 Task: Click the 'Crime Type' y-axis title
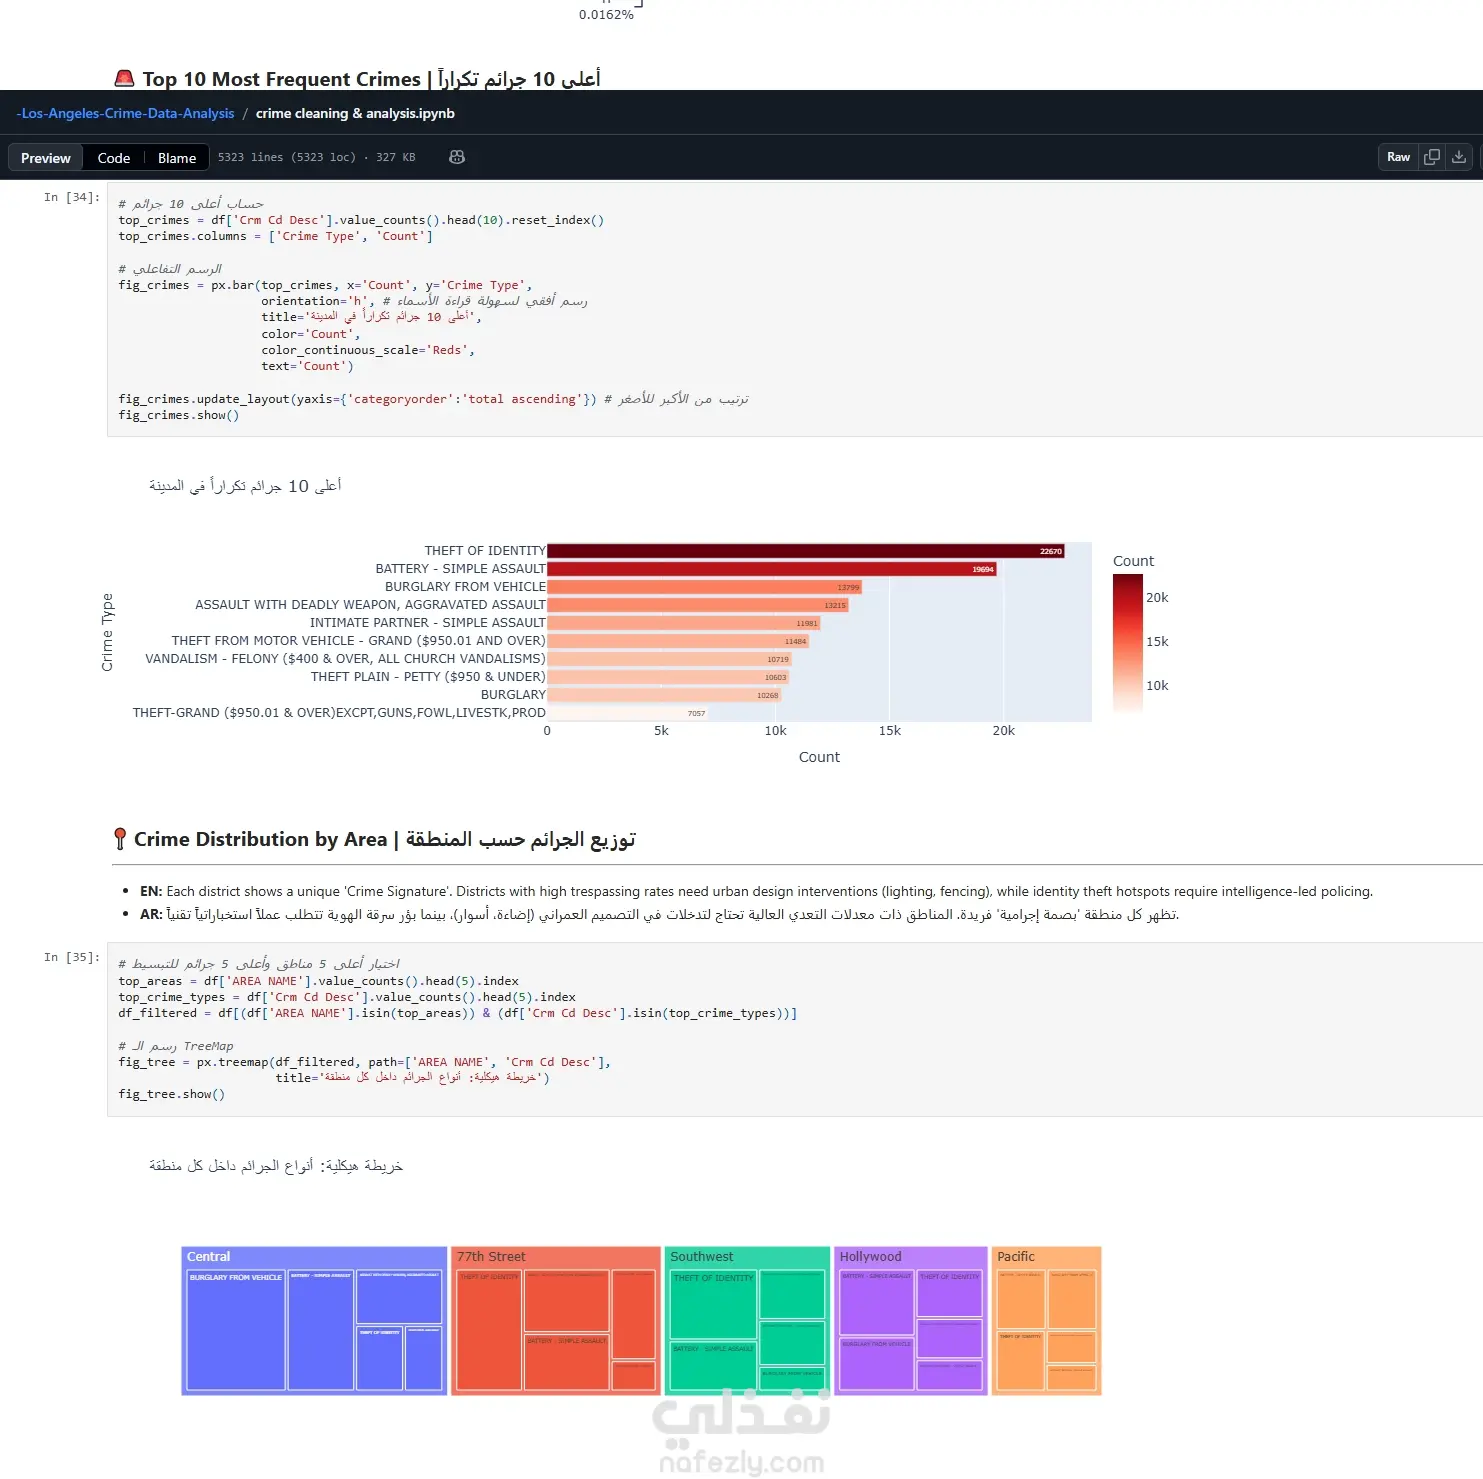107,632
